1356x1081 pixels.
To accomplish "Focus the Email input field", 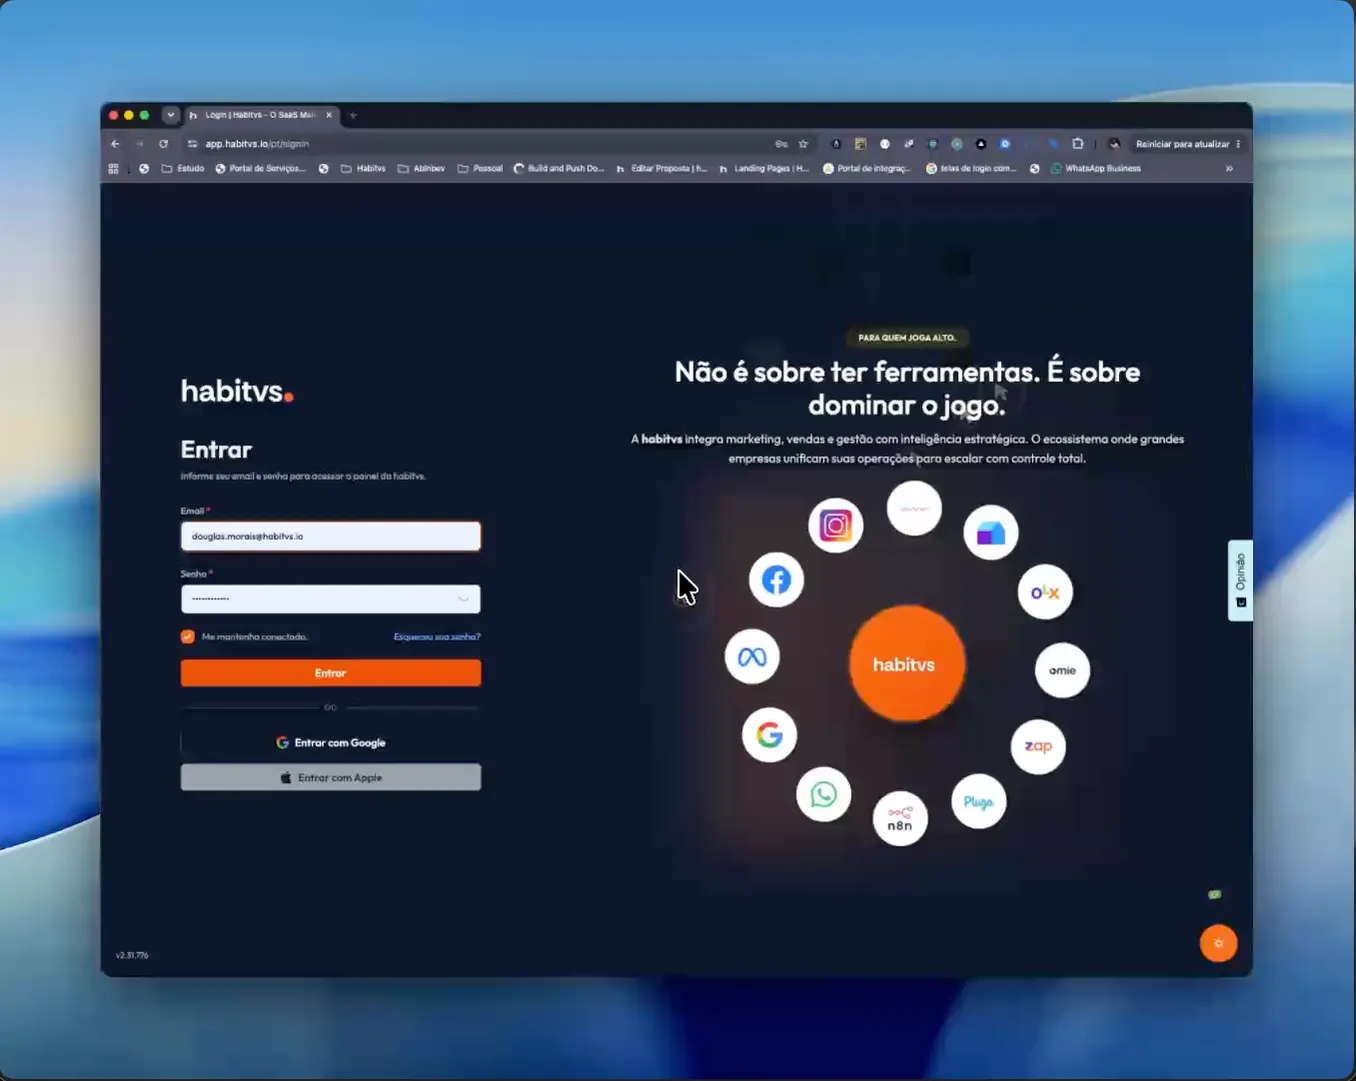I will pos(331,536).
